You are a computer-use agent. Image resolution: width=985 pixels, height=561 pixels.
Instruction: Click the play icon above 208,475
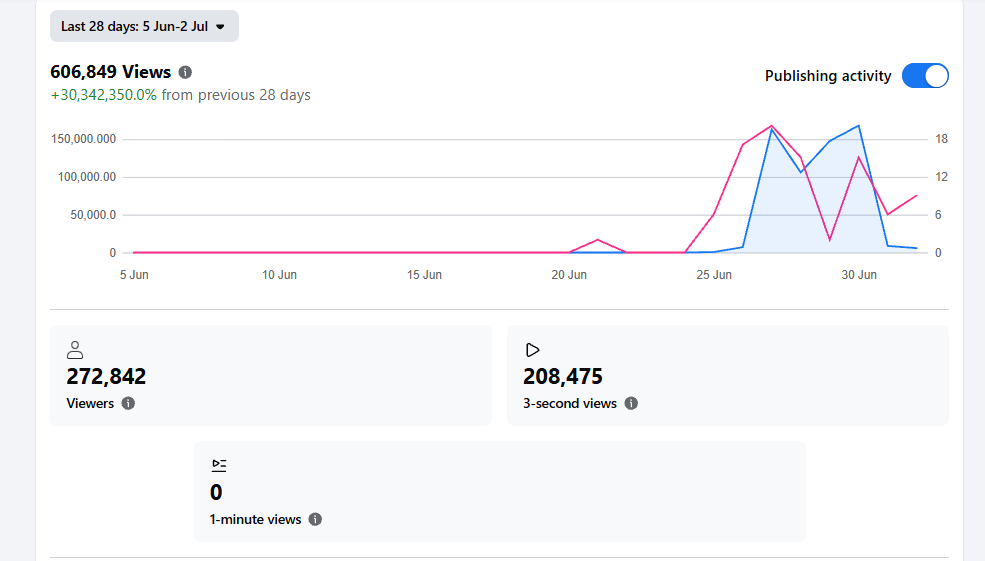pyautogui.click(x=532, y=350)
